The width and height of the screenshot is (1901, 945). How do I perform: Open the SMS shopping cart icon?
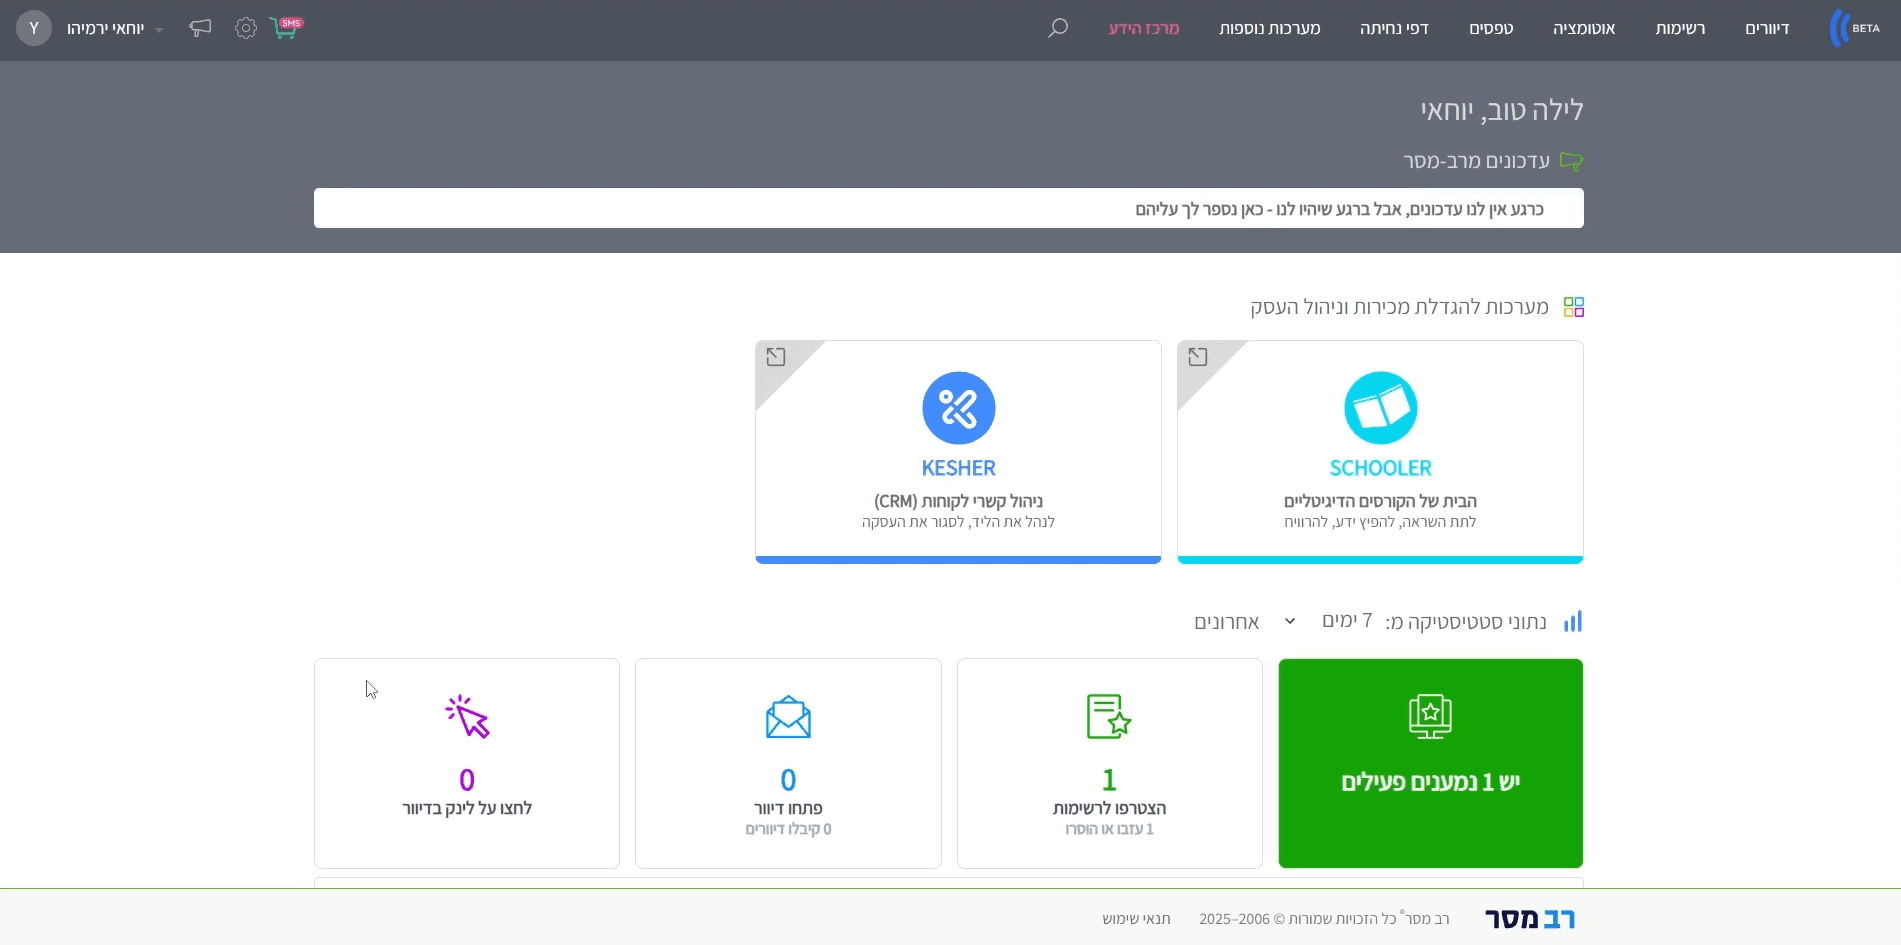285,28
